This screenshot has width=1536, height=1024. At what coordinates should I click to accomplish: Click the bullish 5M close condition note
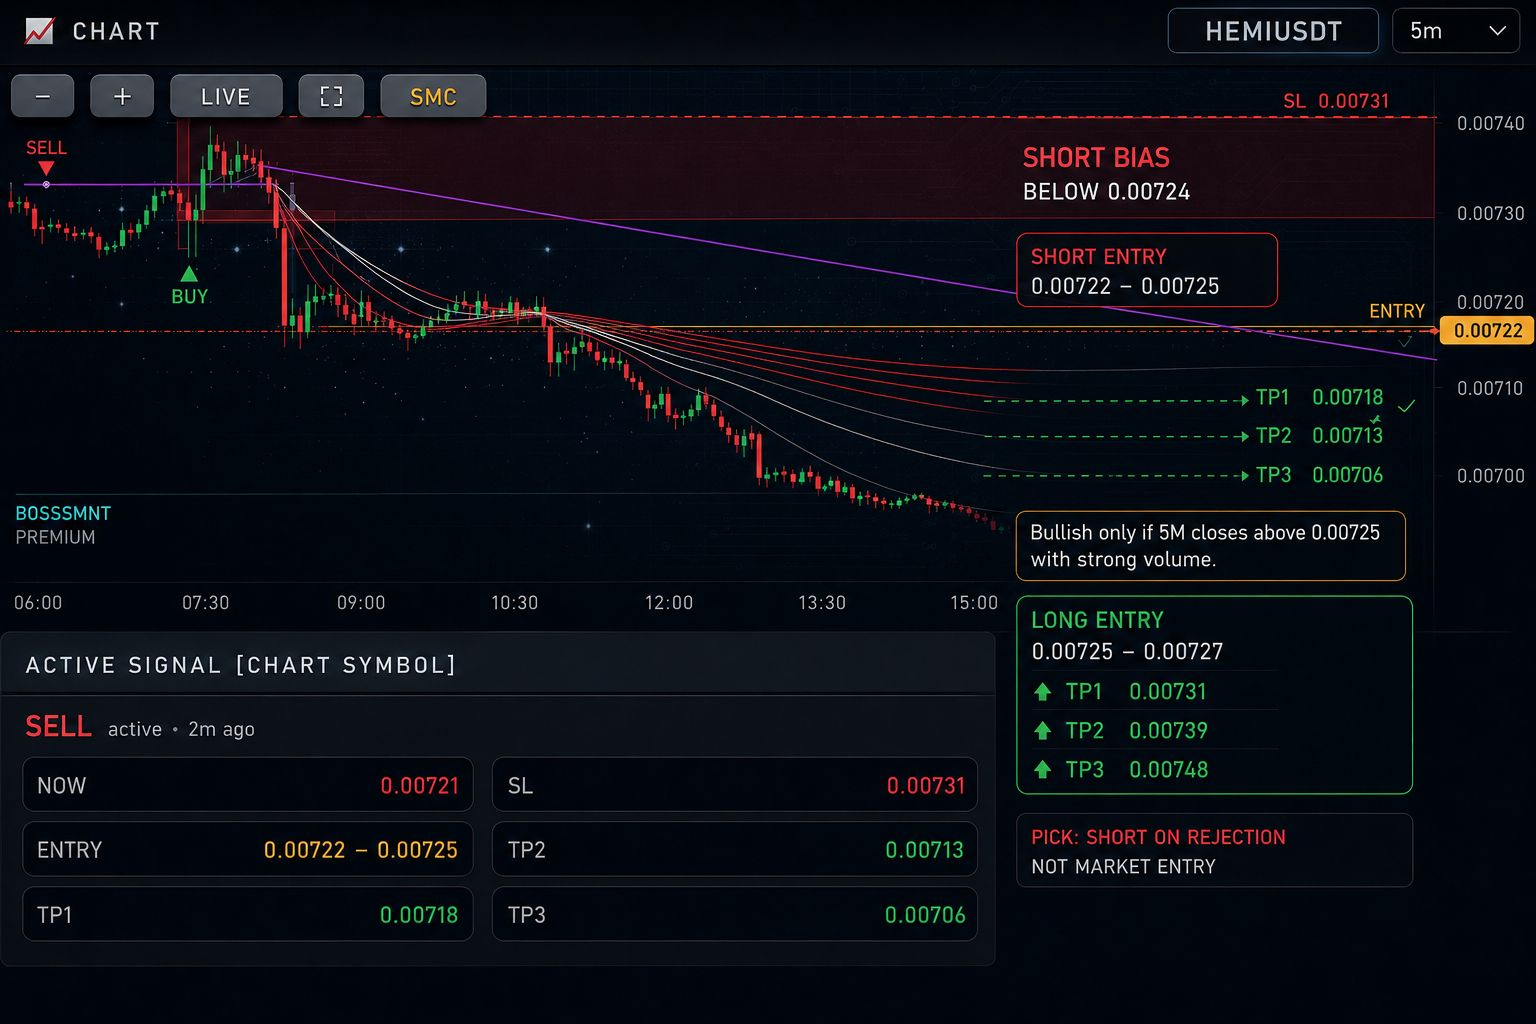tap(1211, 546)
